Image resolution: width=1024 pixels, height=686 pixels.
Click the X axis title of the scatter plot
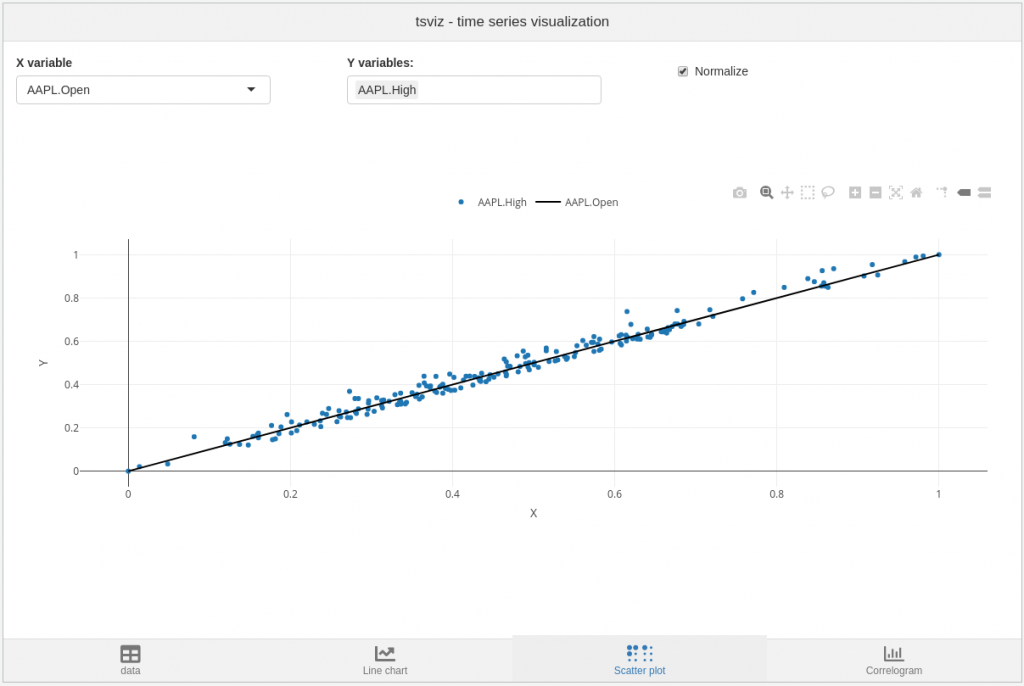tap(534, 514)
